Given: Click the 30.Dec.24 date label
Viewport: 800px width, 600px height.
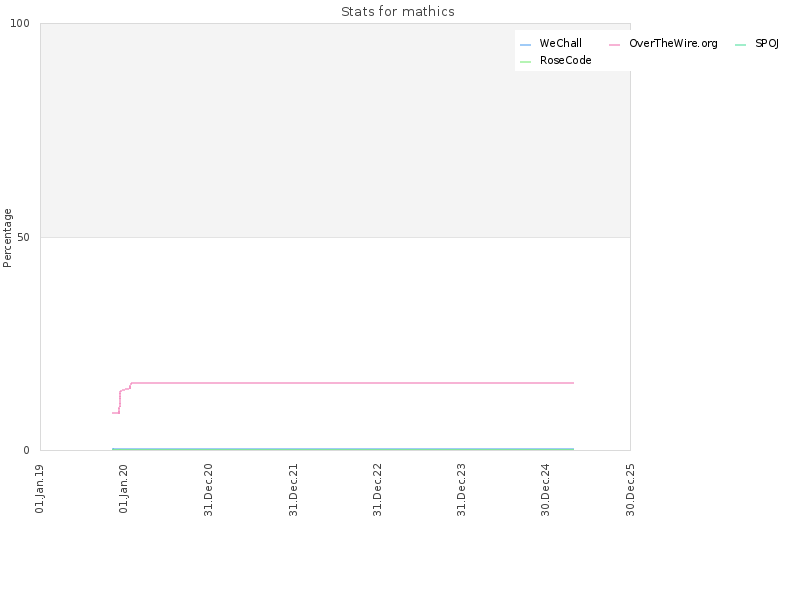Looking at the screenshot, I should 545,490.
